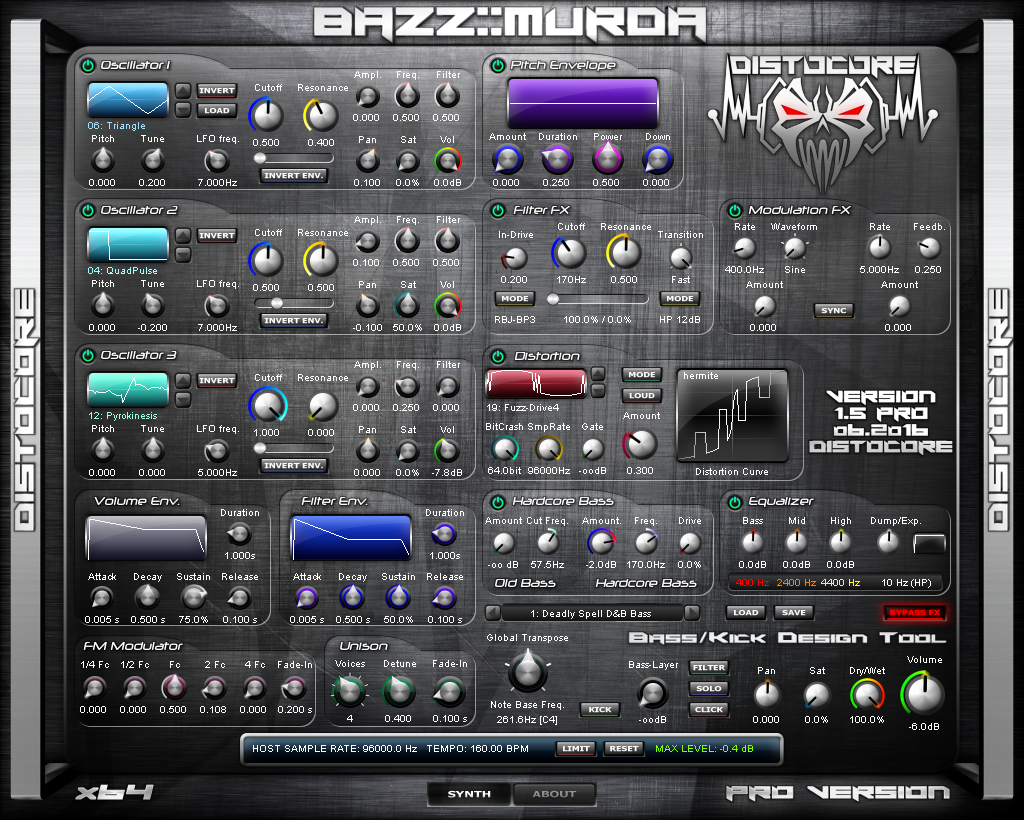Click the Global Transpose knob
Viewport: 1024px width, 820px height.
[x=527, y=671]
